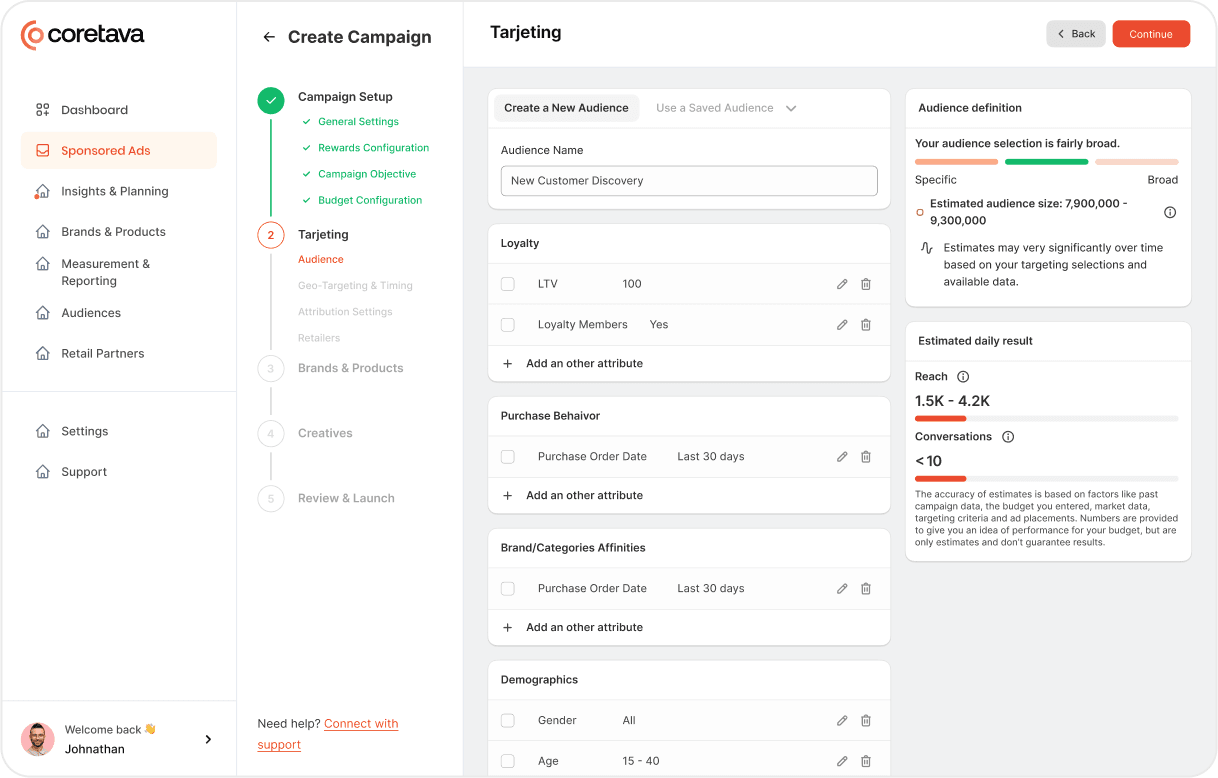Follow the Connect with support link
The image size is (1218, 778).
click(360, 724)
